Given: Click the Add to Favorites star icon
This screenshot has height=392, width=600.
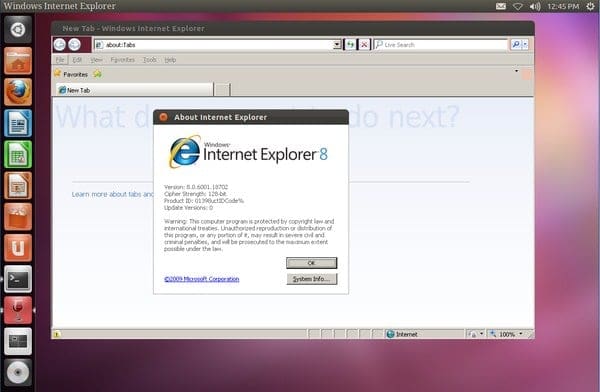Looking at the screenshot, I should 98,74.
